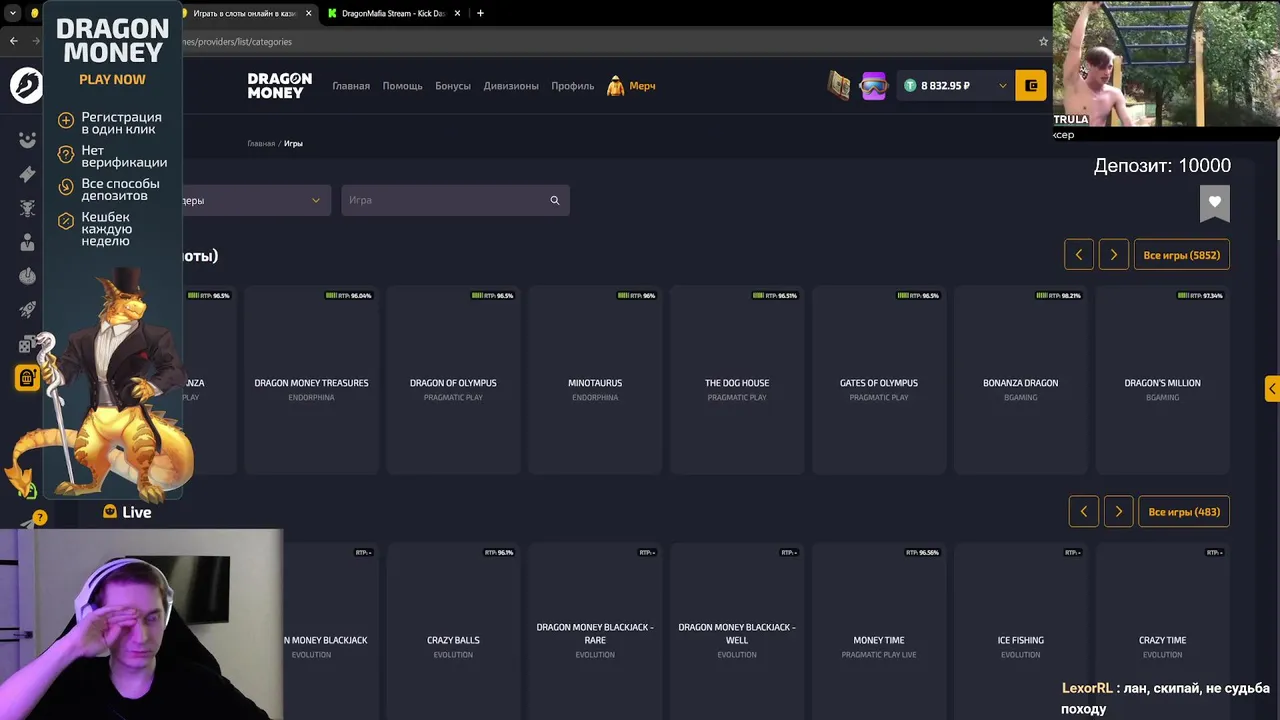Click the Dragon Money header logo
This screenshot has width=1280, height=720.
pyautogui.click(x=280, y=86)
